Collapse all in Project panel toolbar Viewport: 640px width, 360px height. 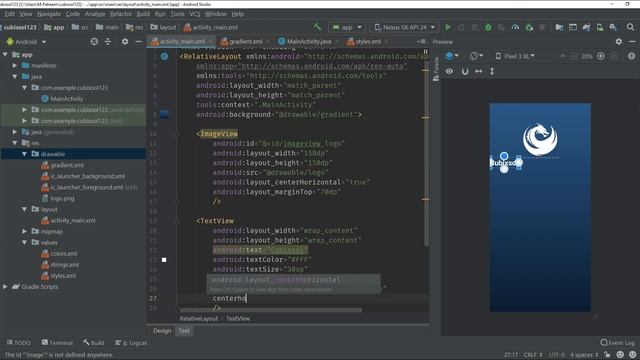(x=108, y=42)
